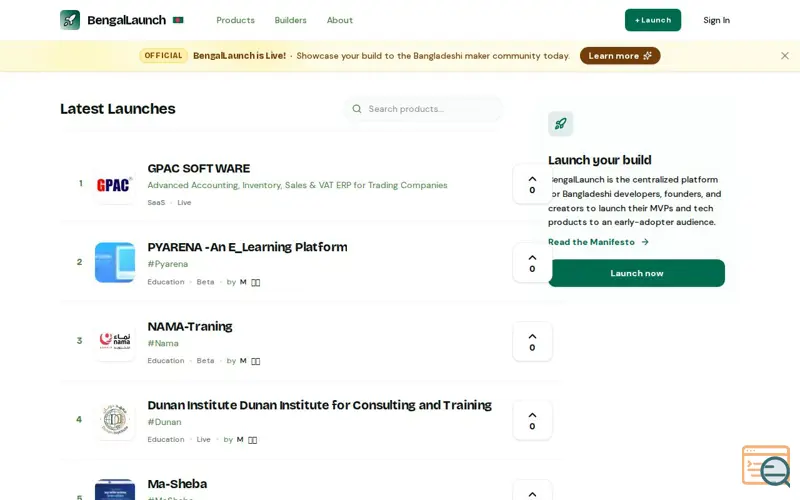800x500 pixels.
Task: Click the BengalLaunch is Live! banner text
Action: coord(239,56)
